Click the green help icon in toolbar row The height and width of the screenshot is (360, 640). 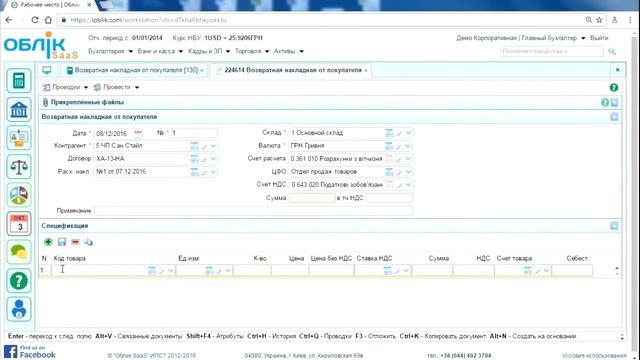point(613,87)
